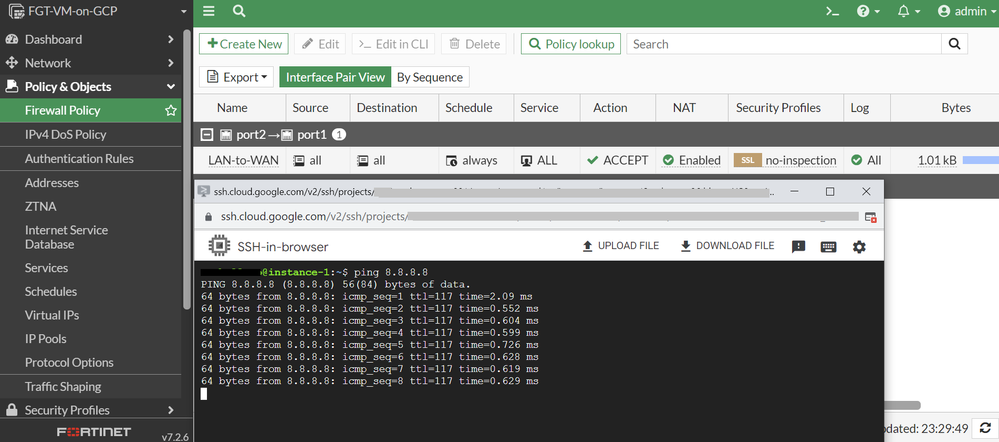Viewport: 999px width, 442px height.
Task: Click the Edit policy button
Action: click(x=320, y=44)
